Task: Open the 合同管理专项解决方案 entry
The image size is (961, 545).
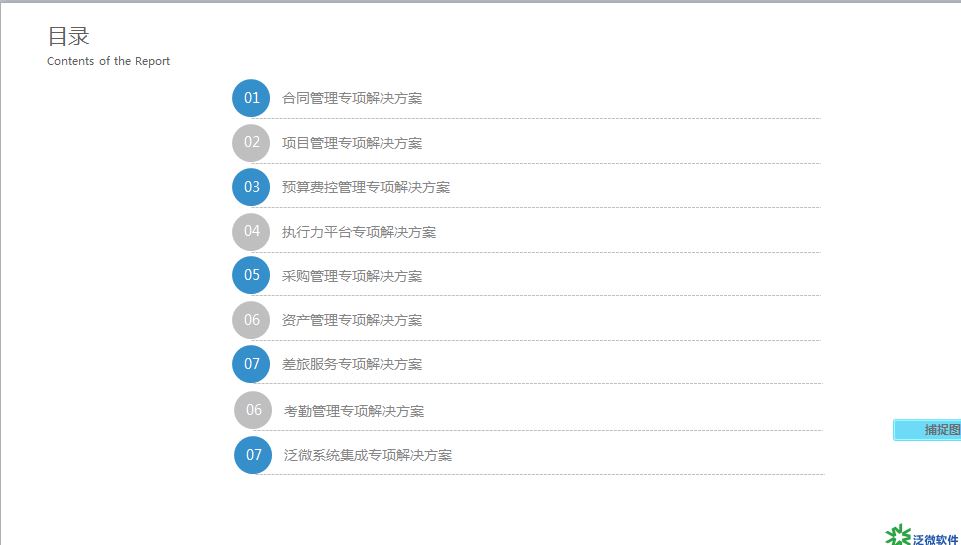Action: pos(352,98)
